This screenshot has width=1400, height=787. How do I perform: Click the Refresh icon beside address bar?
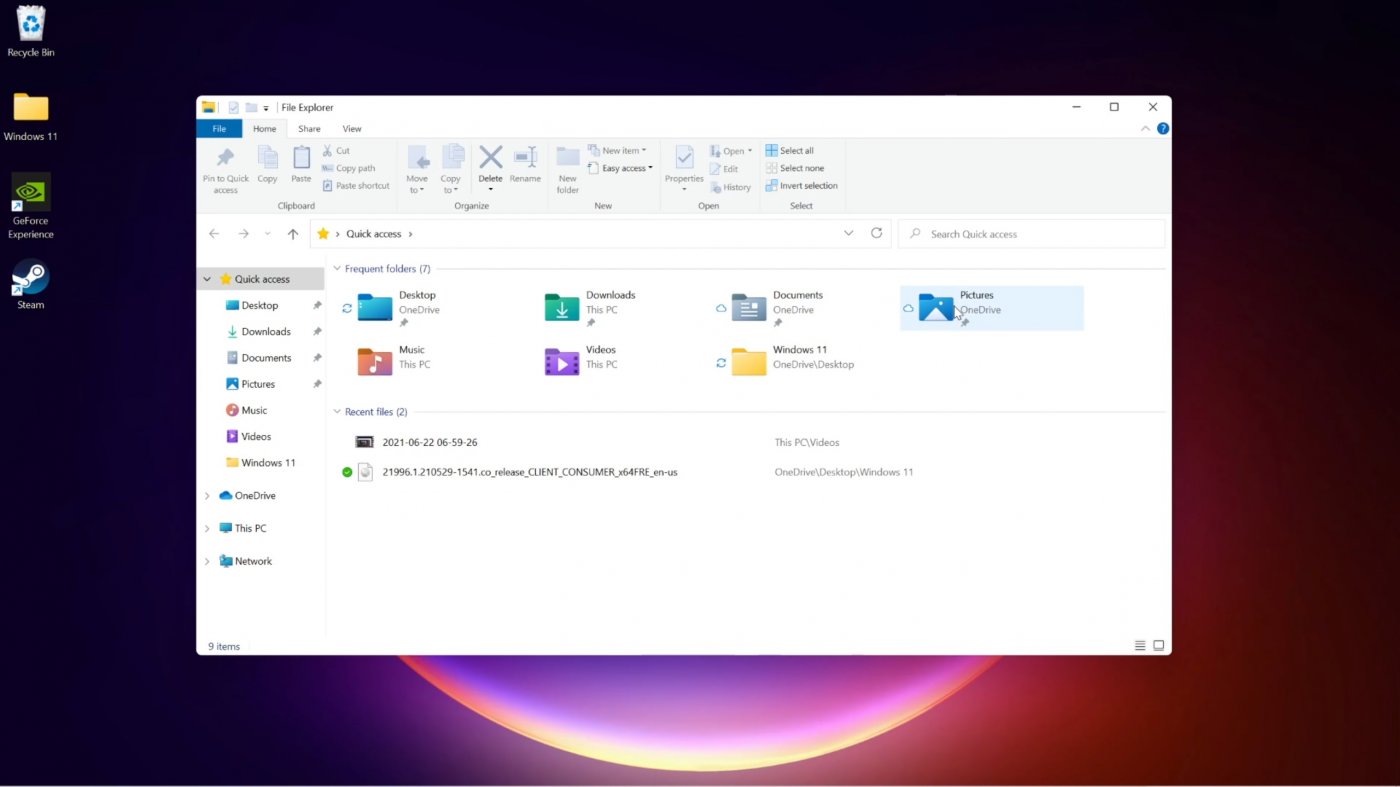877,233
